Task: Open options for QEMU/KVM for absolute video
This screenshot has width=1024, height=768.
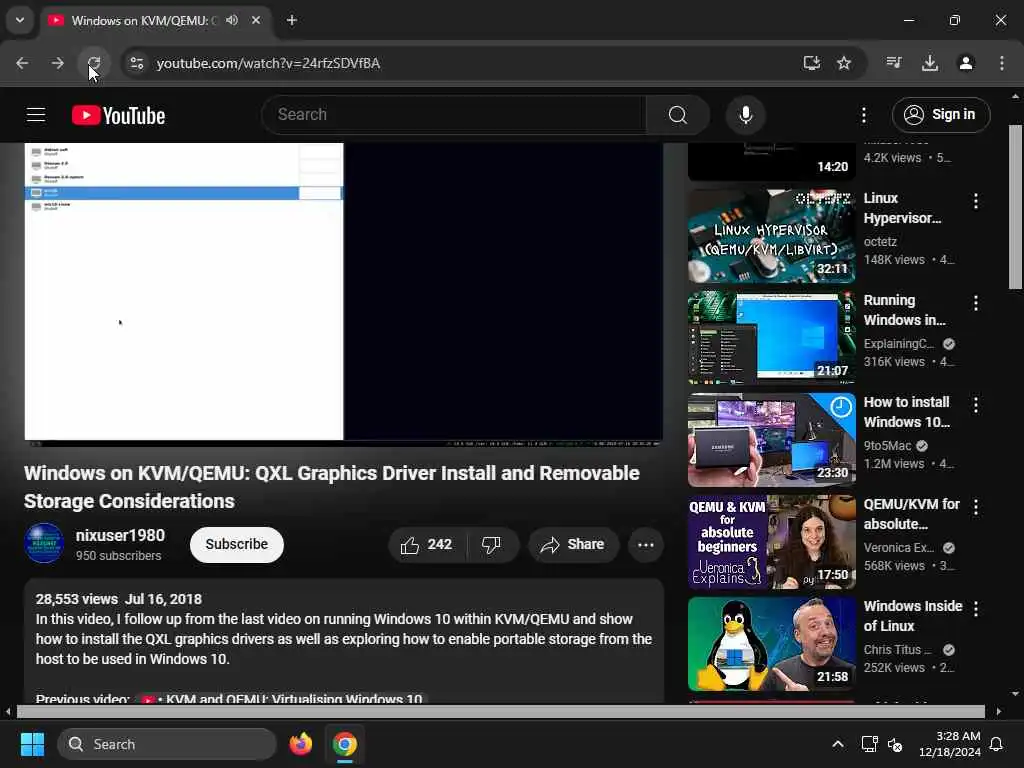Action: click(976, 507)
